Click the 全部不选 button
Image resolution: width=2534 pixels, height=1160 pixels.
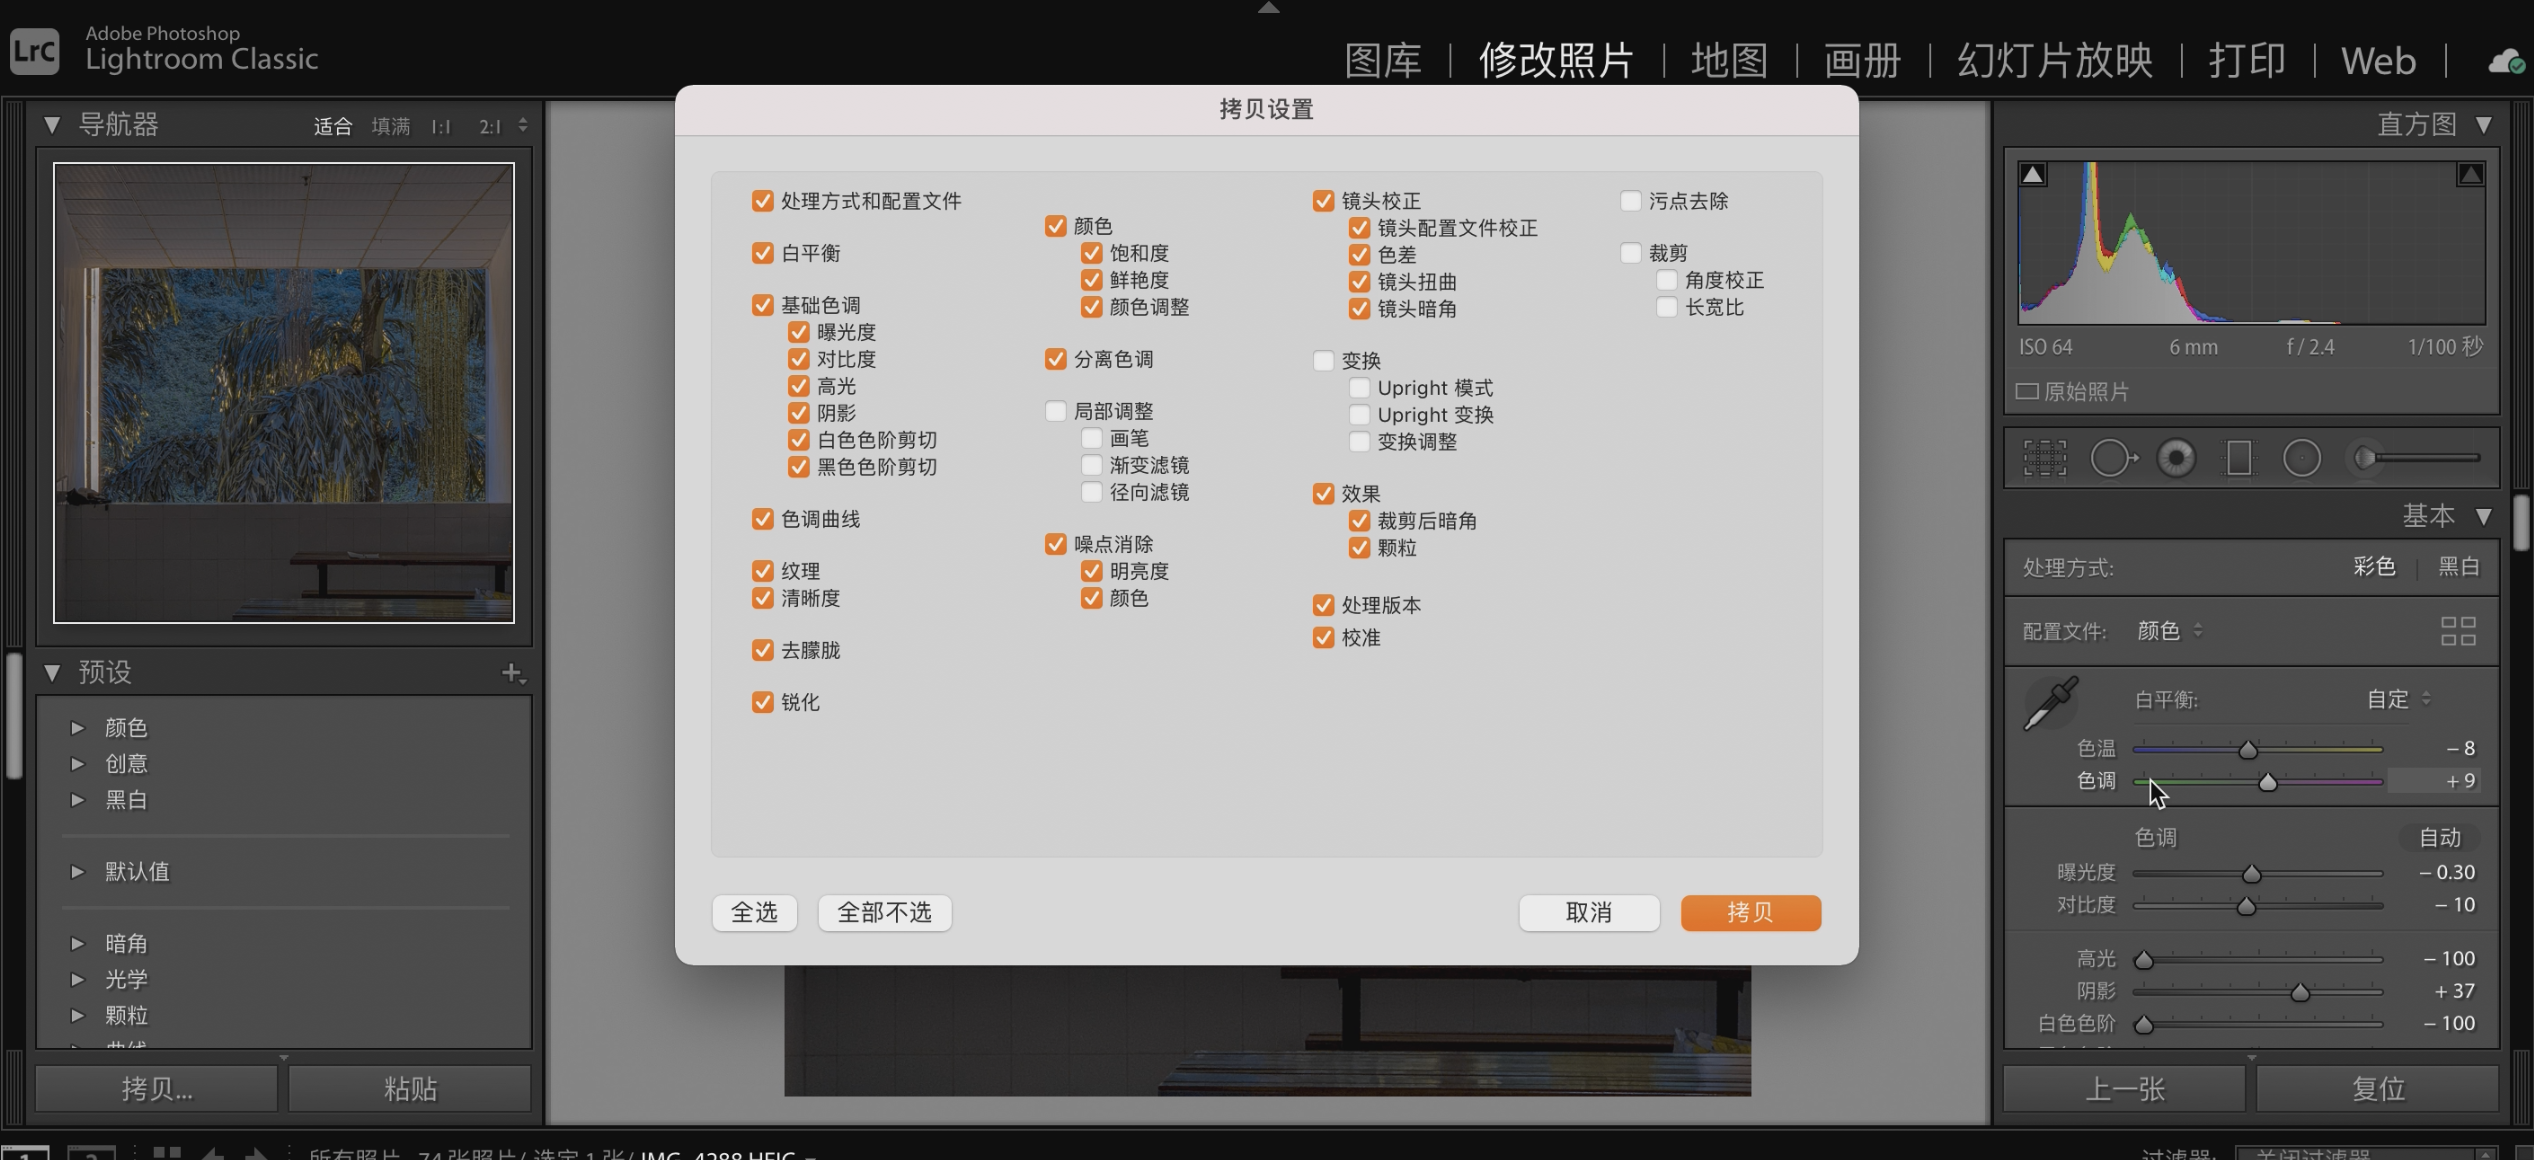point(884,912)
